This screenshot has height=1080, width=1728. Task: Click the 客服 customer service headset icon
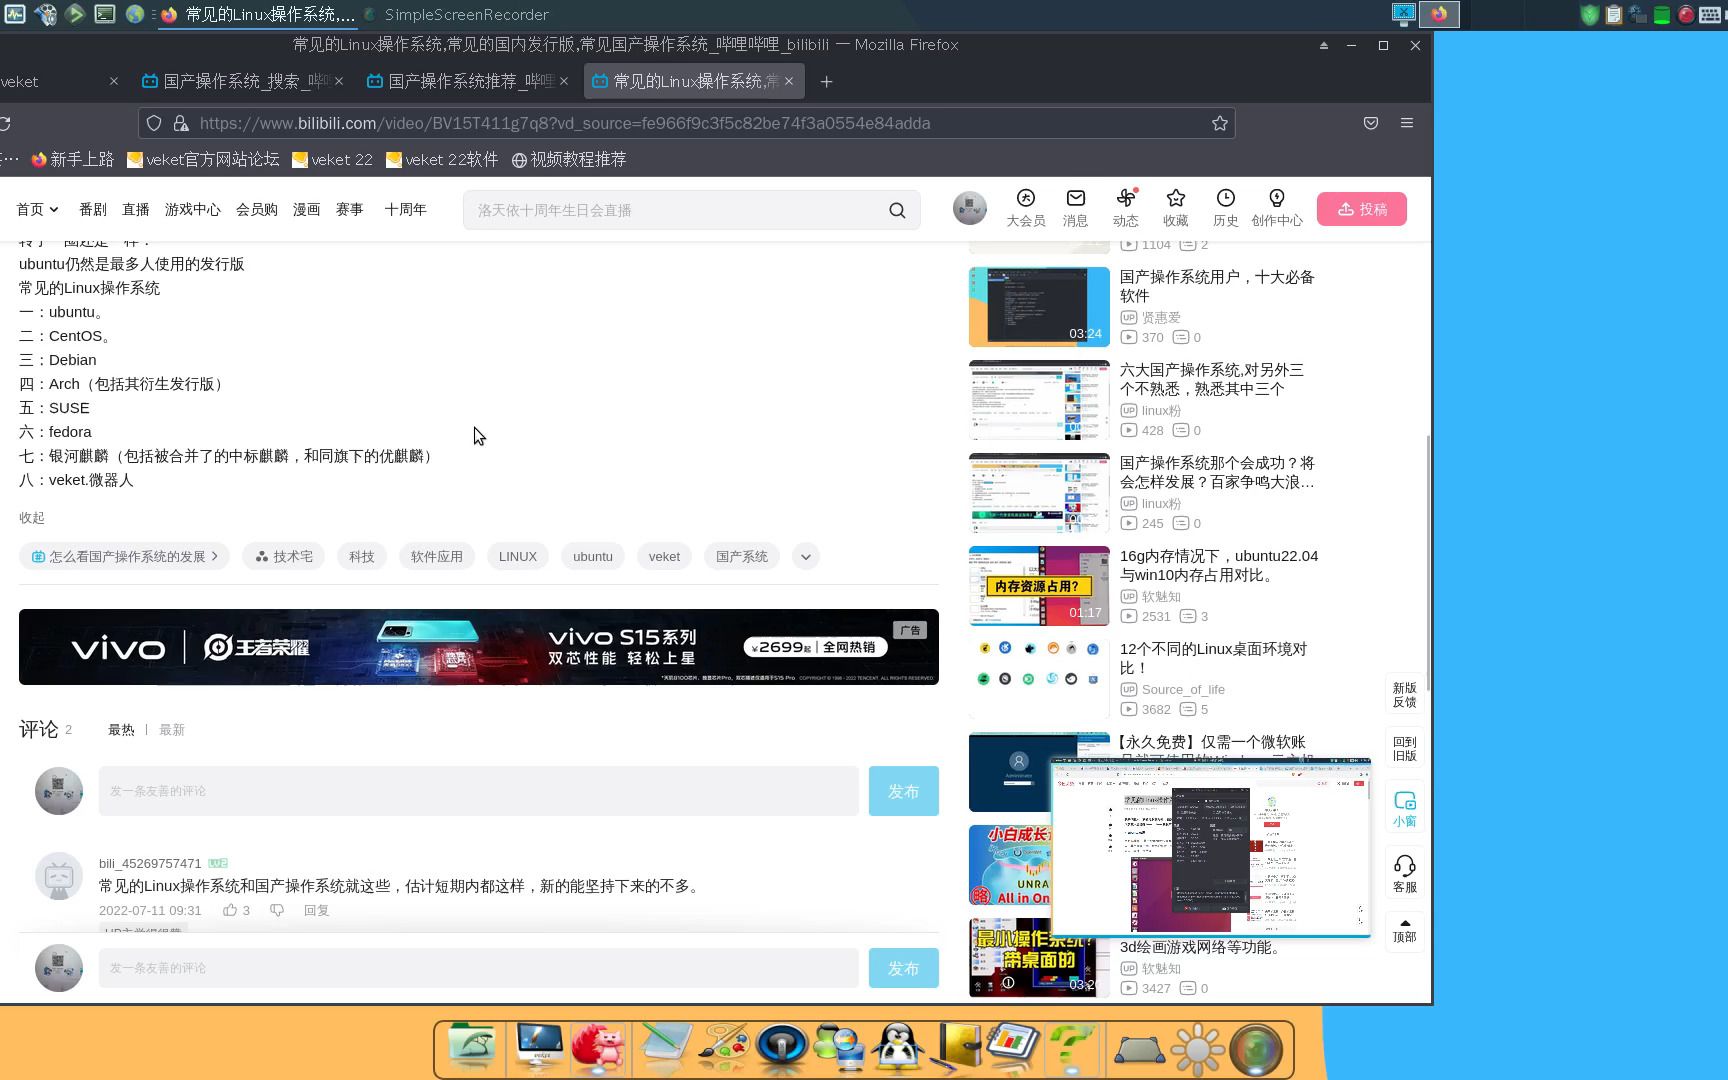coord(1405,874)
